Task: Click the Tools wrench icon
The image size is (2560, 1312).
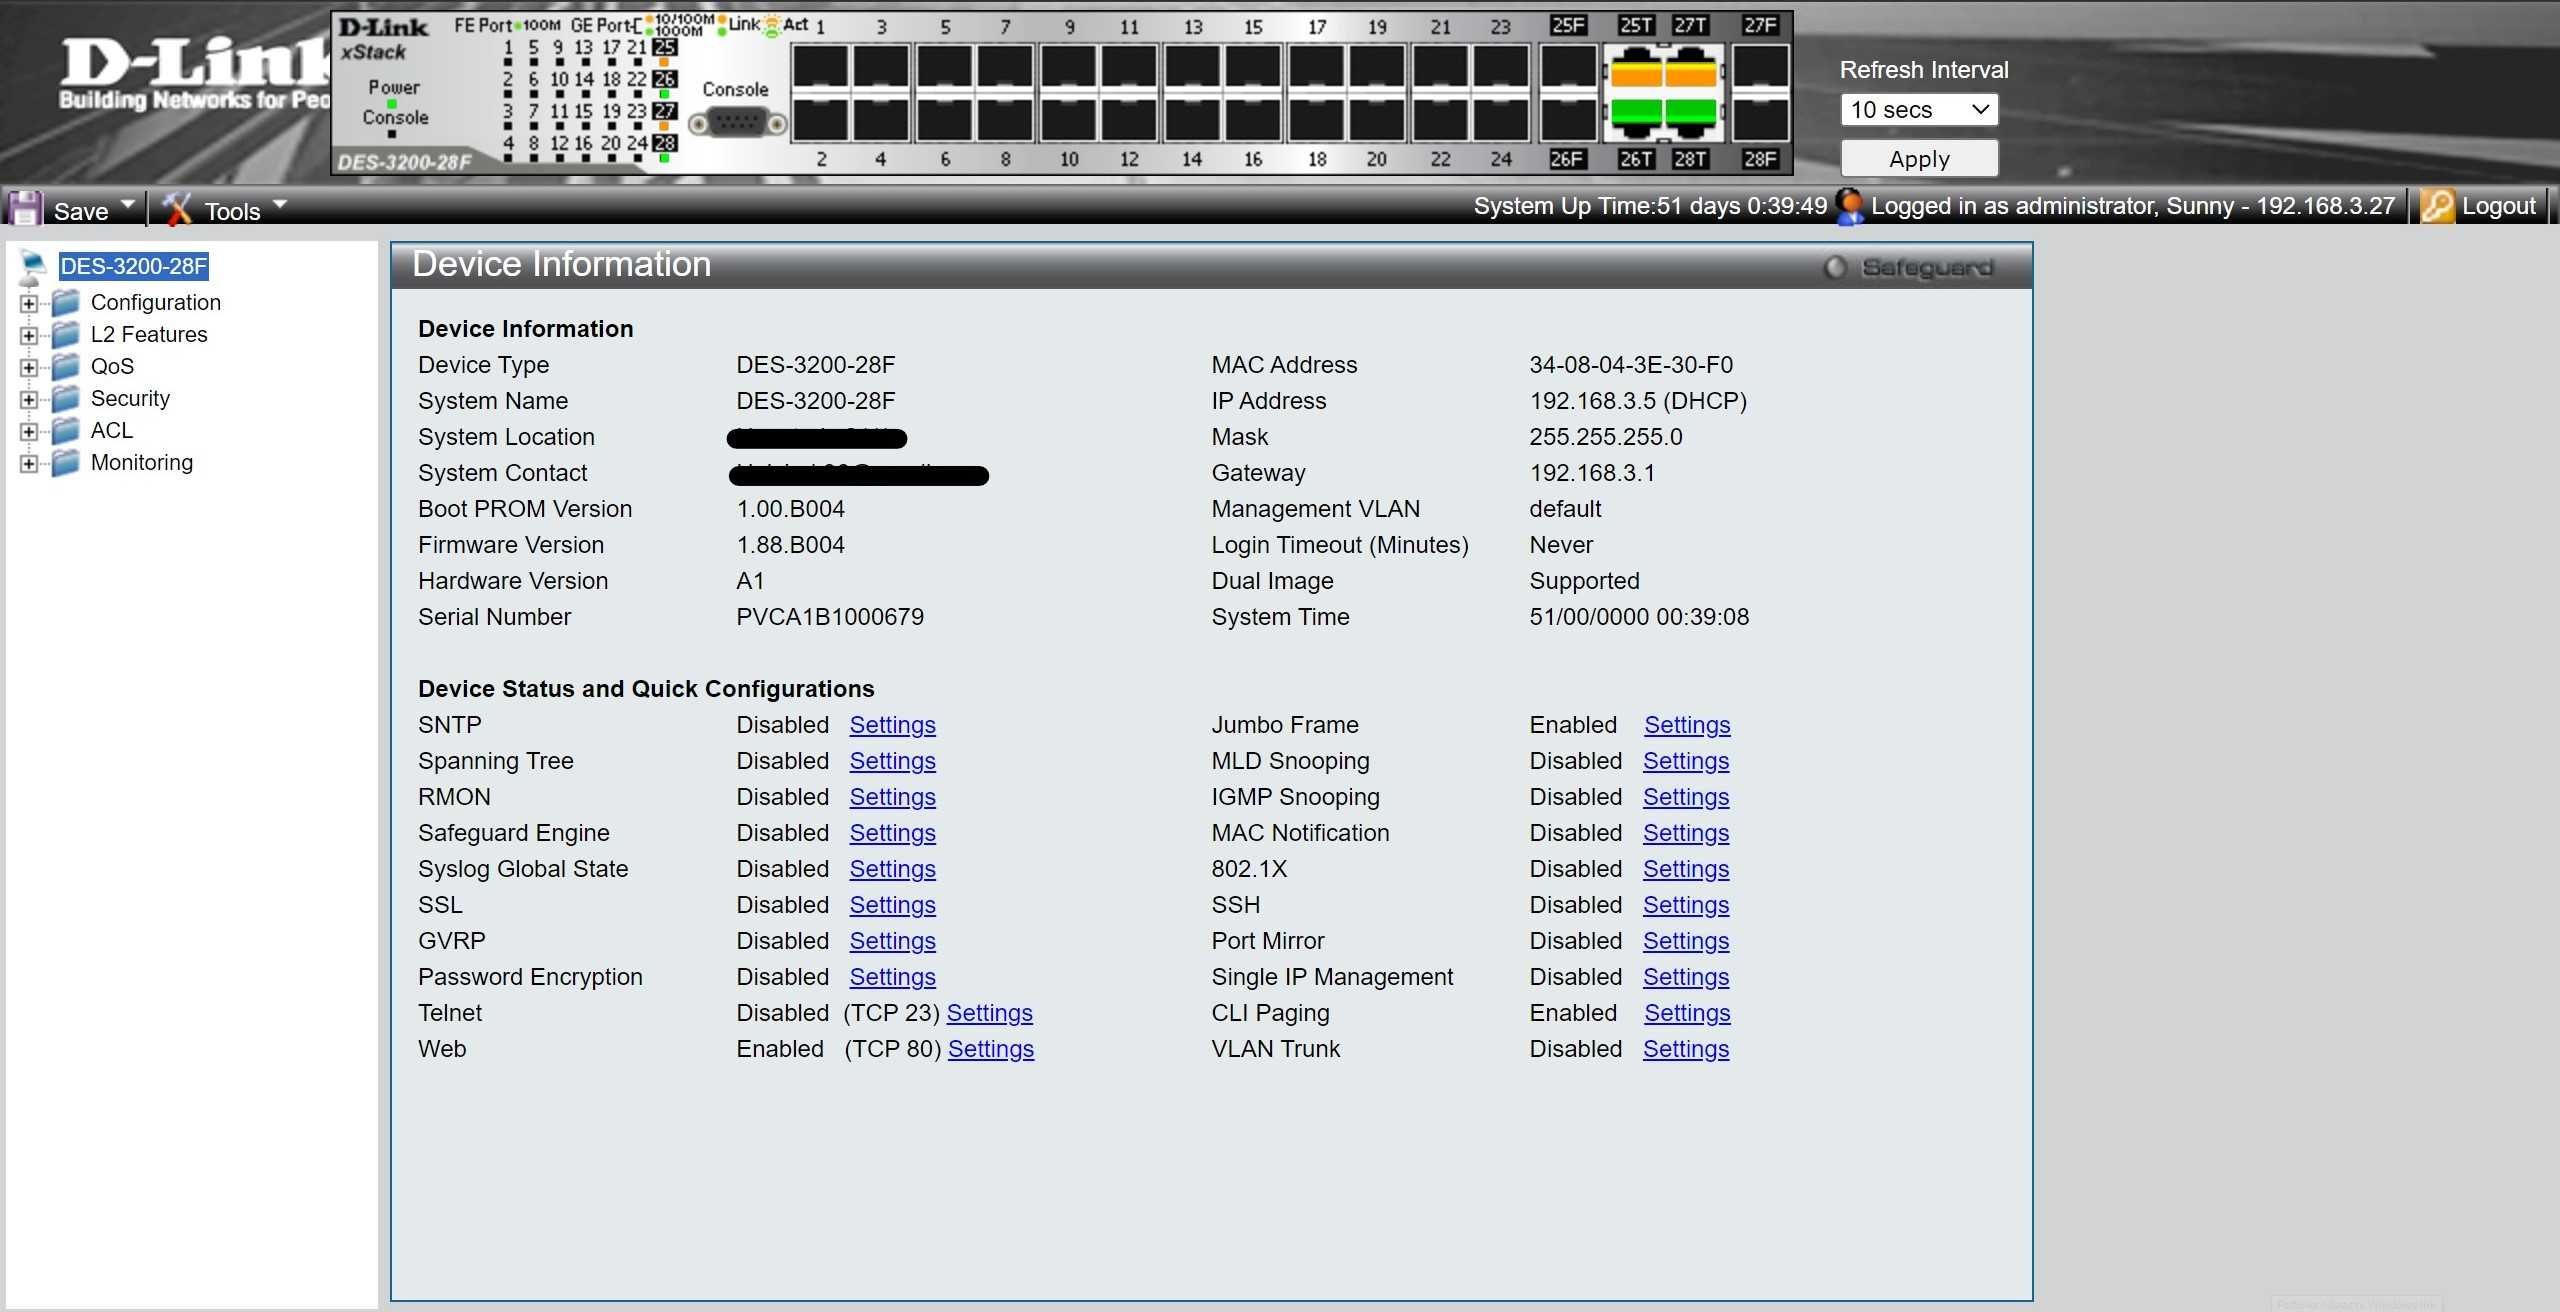Action: pyautogui.click(x=177, y=208)
